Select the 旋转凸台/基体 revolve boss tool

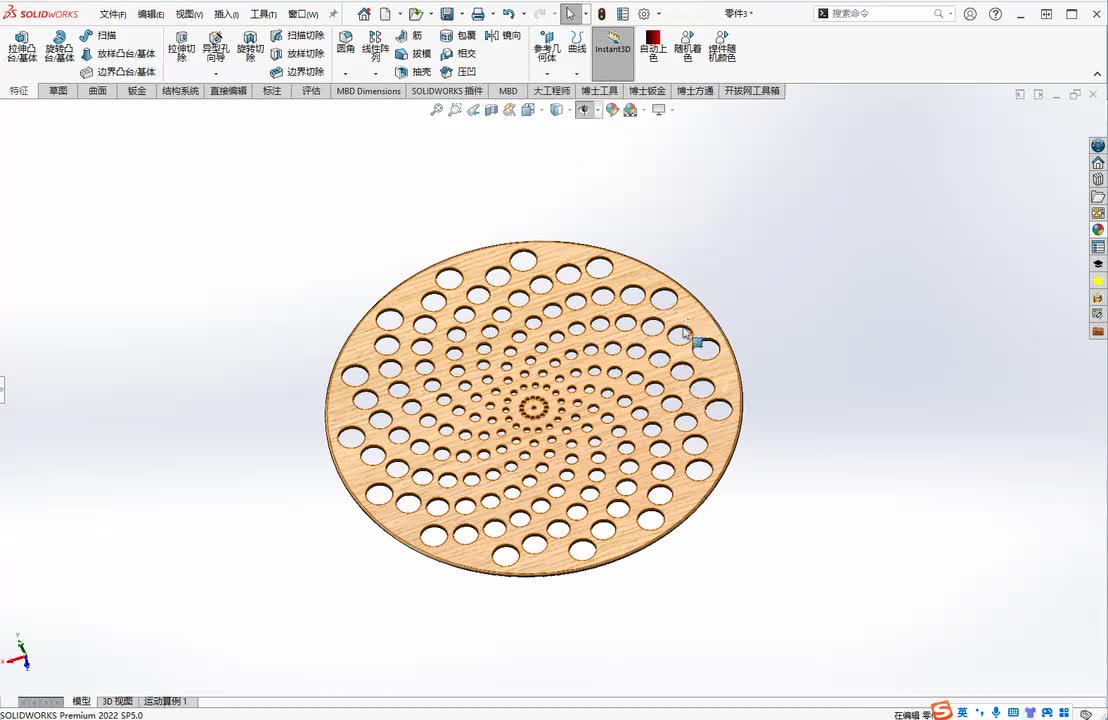click(59, 47)
